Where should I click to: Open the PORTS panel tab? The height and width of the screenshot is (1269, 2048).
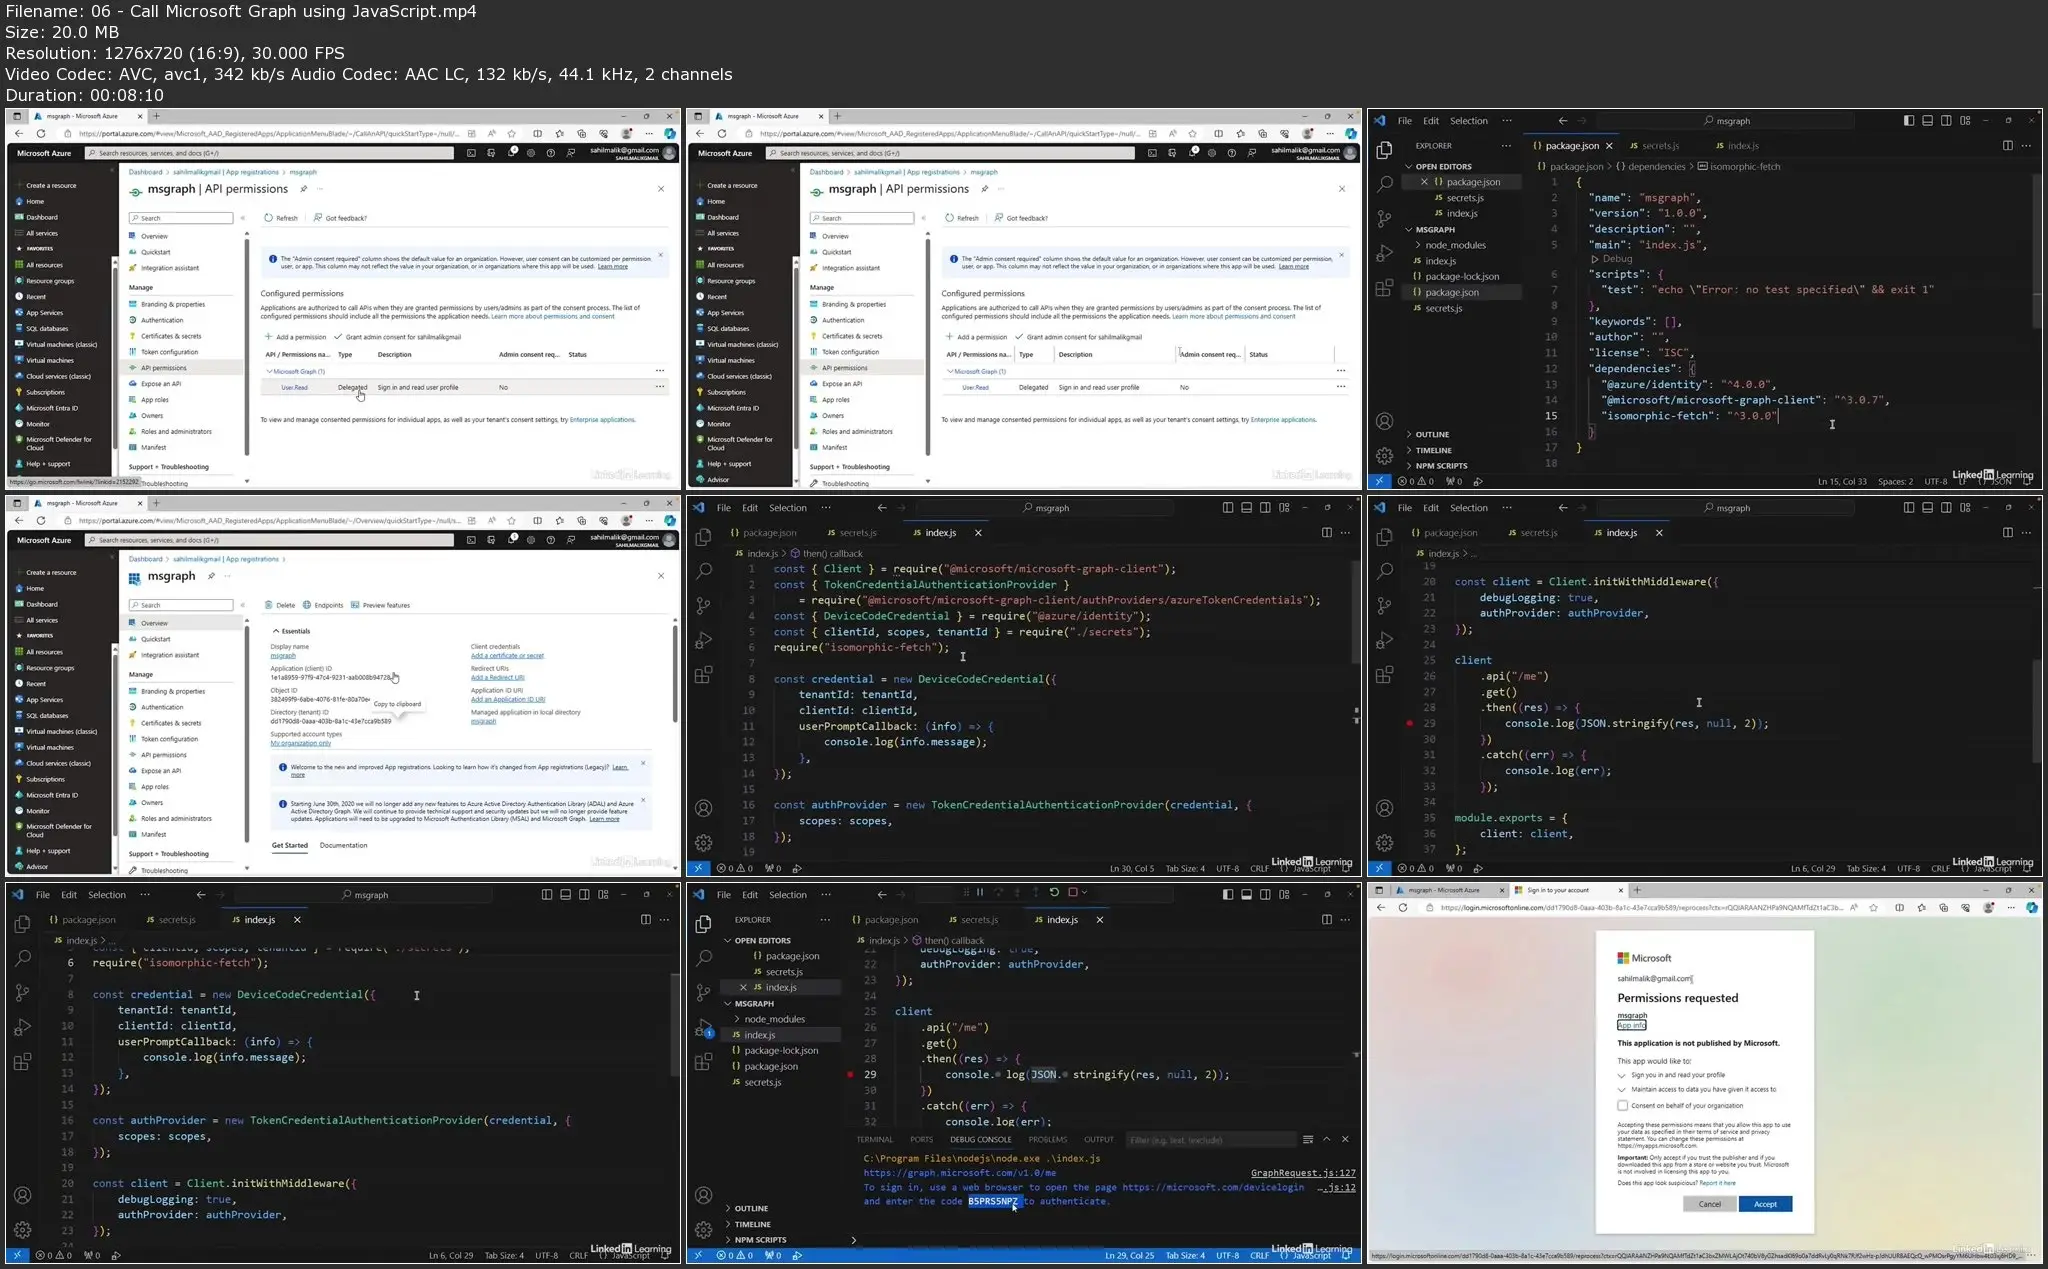click(x=921, y=1140)
